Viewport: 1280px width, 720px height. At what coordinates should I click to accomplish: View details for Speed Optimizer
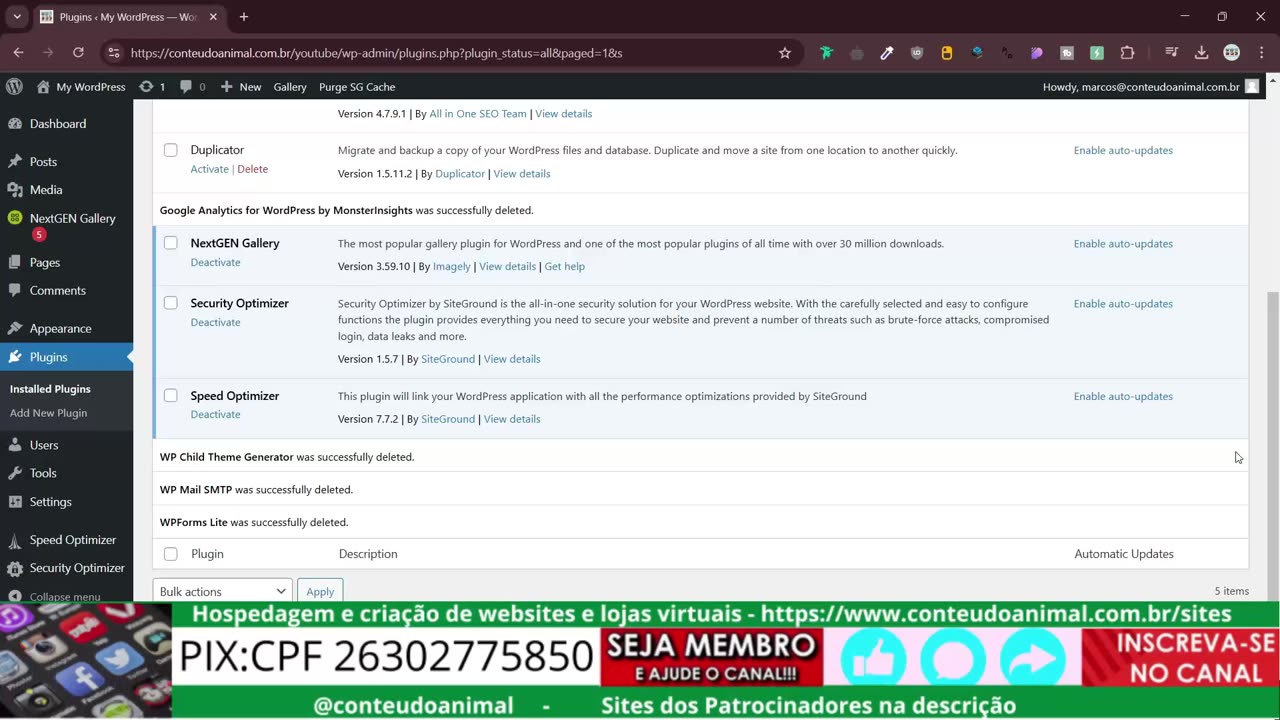point(512,419)
